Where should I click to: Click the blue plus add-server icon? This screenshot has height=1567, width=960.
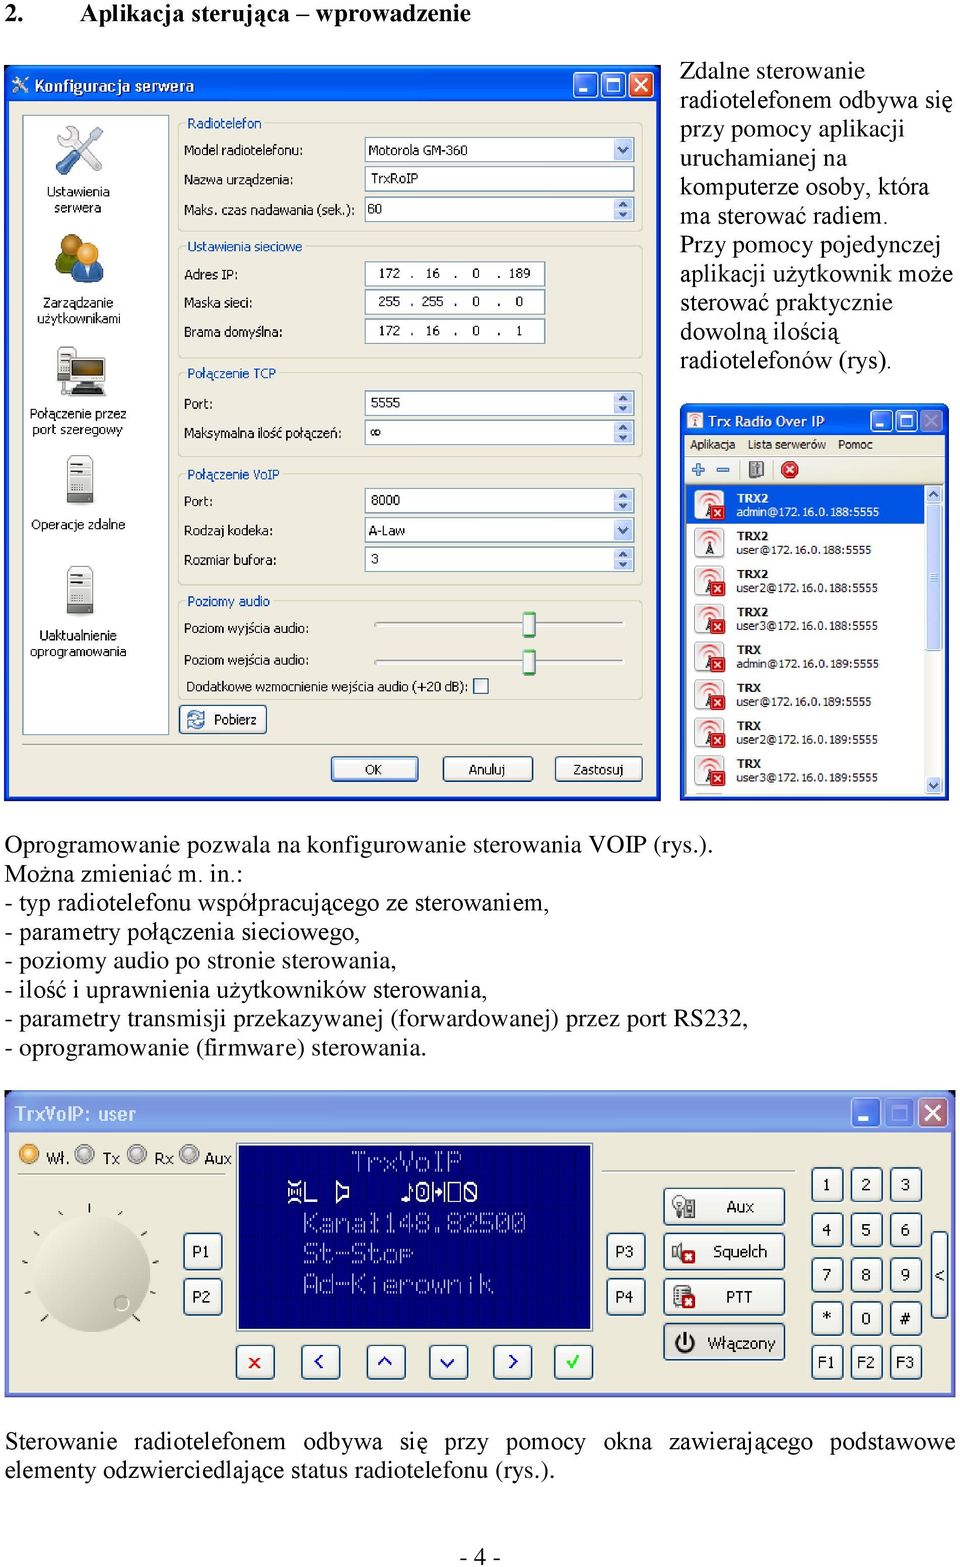[x=698, y=469]
